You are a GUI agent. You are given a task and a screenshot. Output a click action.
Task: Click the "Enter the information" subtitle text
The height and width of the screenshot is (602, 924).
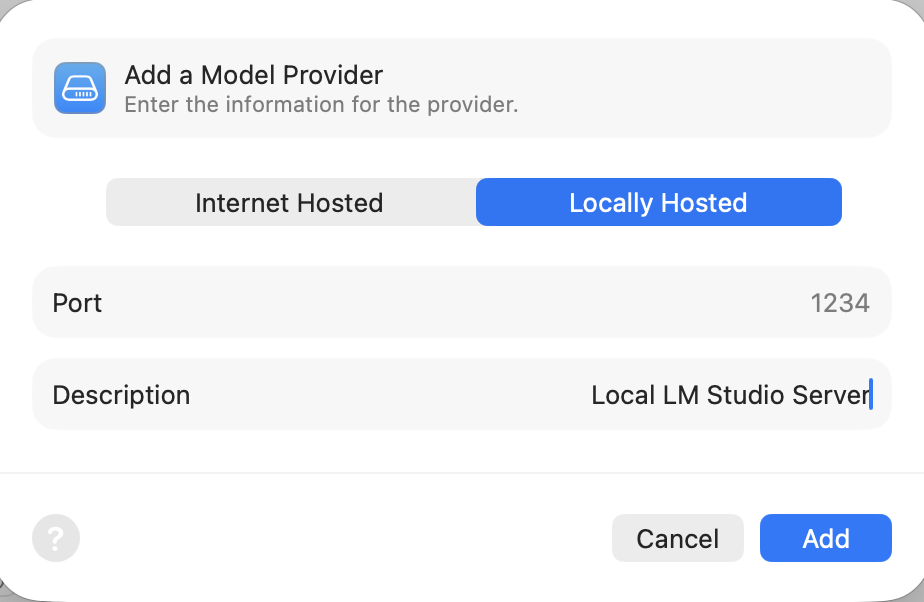320,104
